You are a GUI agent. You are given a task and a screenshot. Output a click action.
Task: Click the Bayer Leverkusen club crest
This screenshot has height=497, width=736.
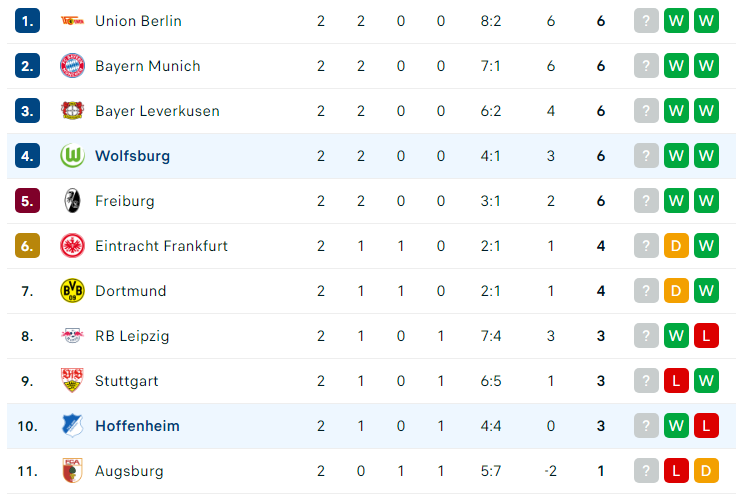[72, 111]
